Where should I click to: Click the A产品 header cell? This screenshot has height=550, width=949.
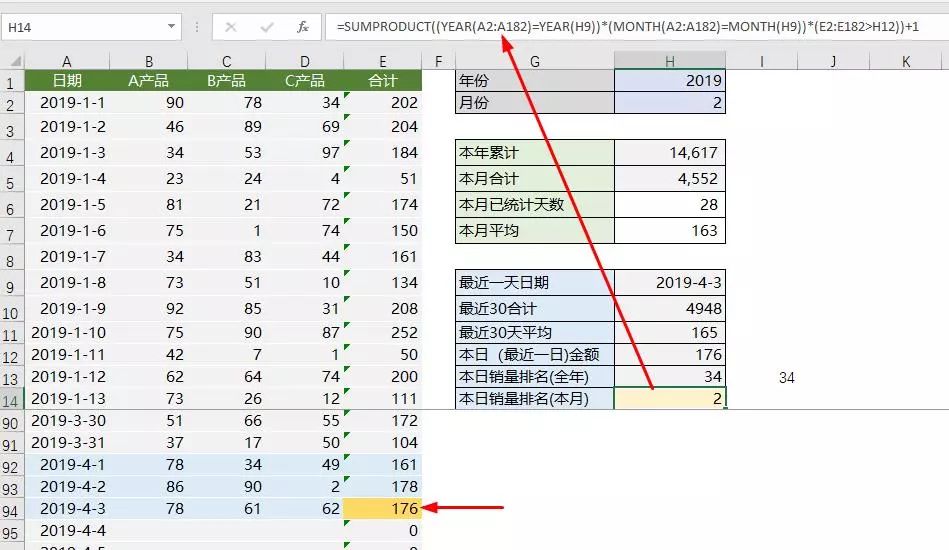(149, 80)
